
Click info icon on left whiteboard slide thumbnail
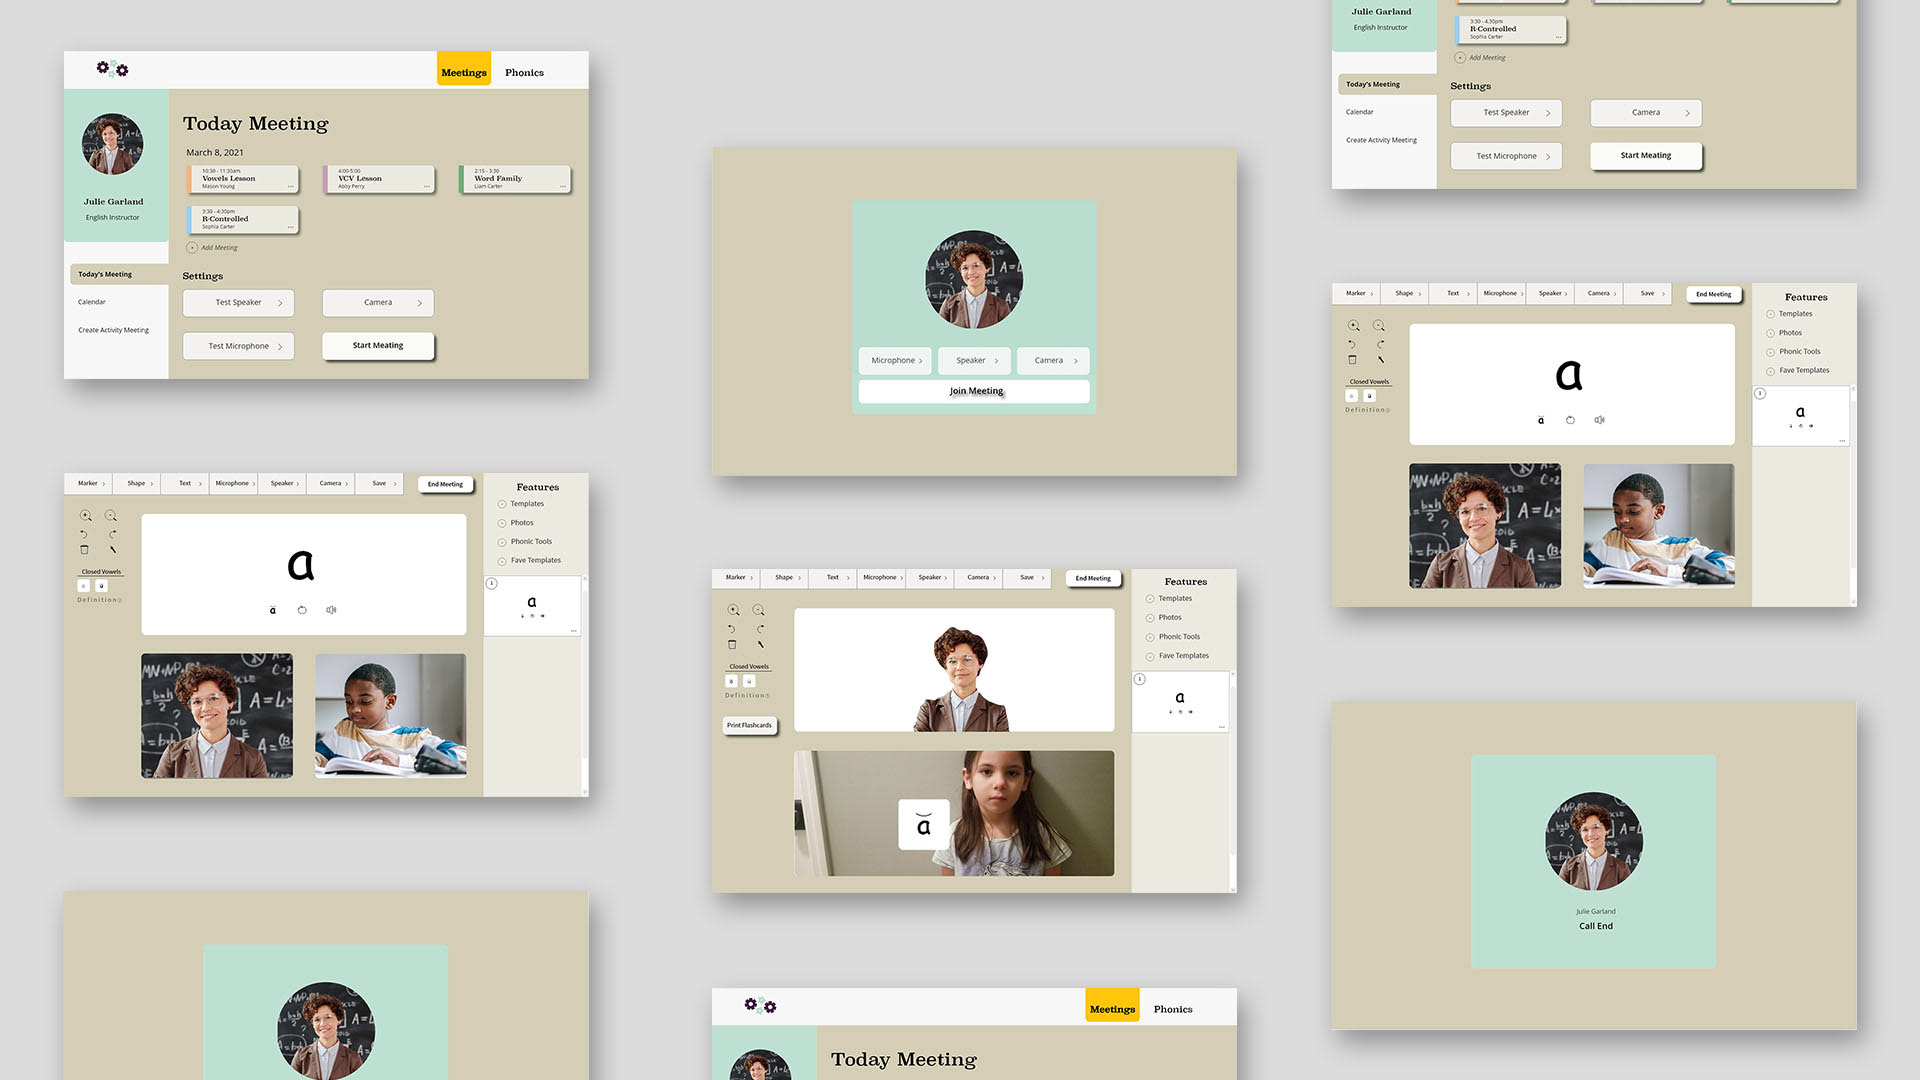click(491, 584)
